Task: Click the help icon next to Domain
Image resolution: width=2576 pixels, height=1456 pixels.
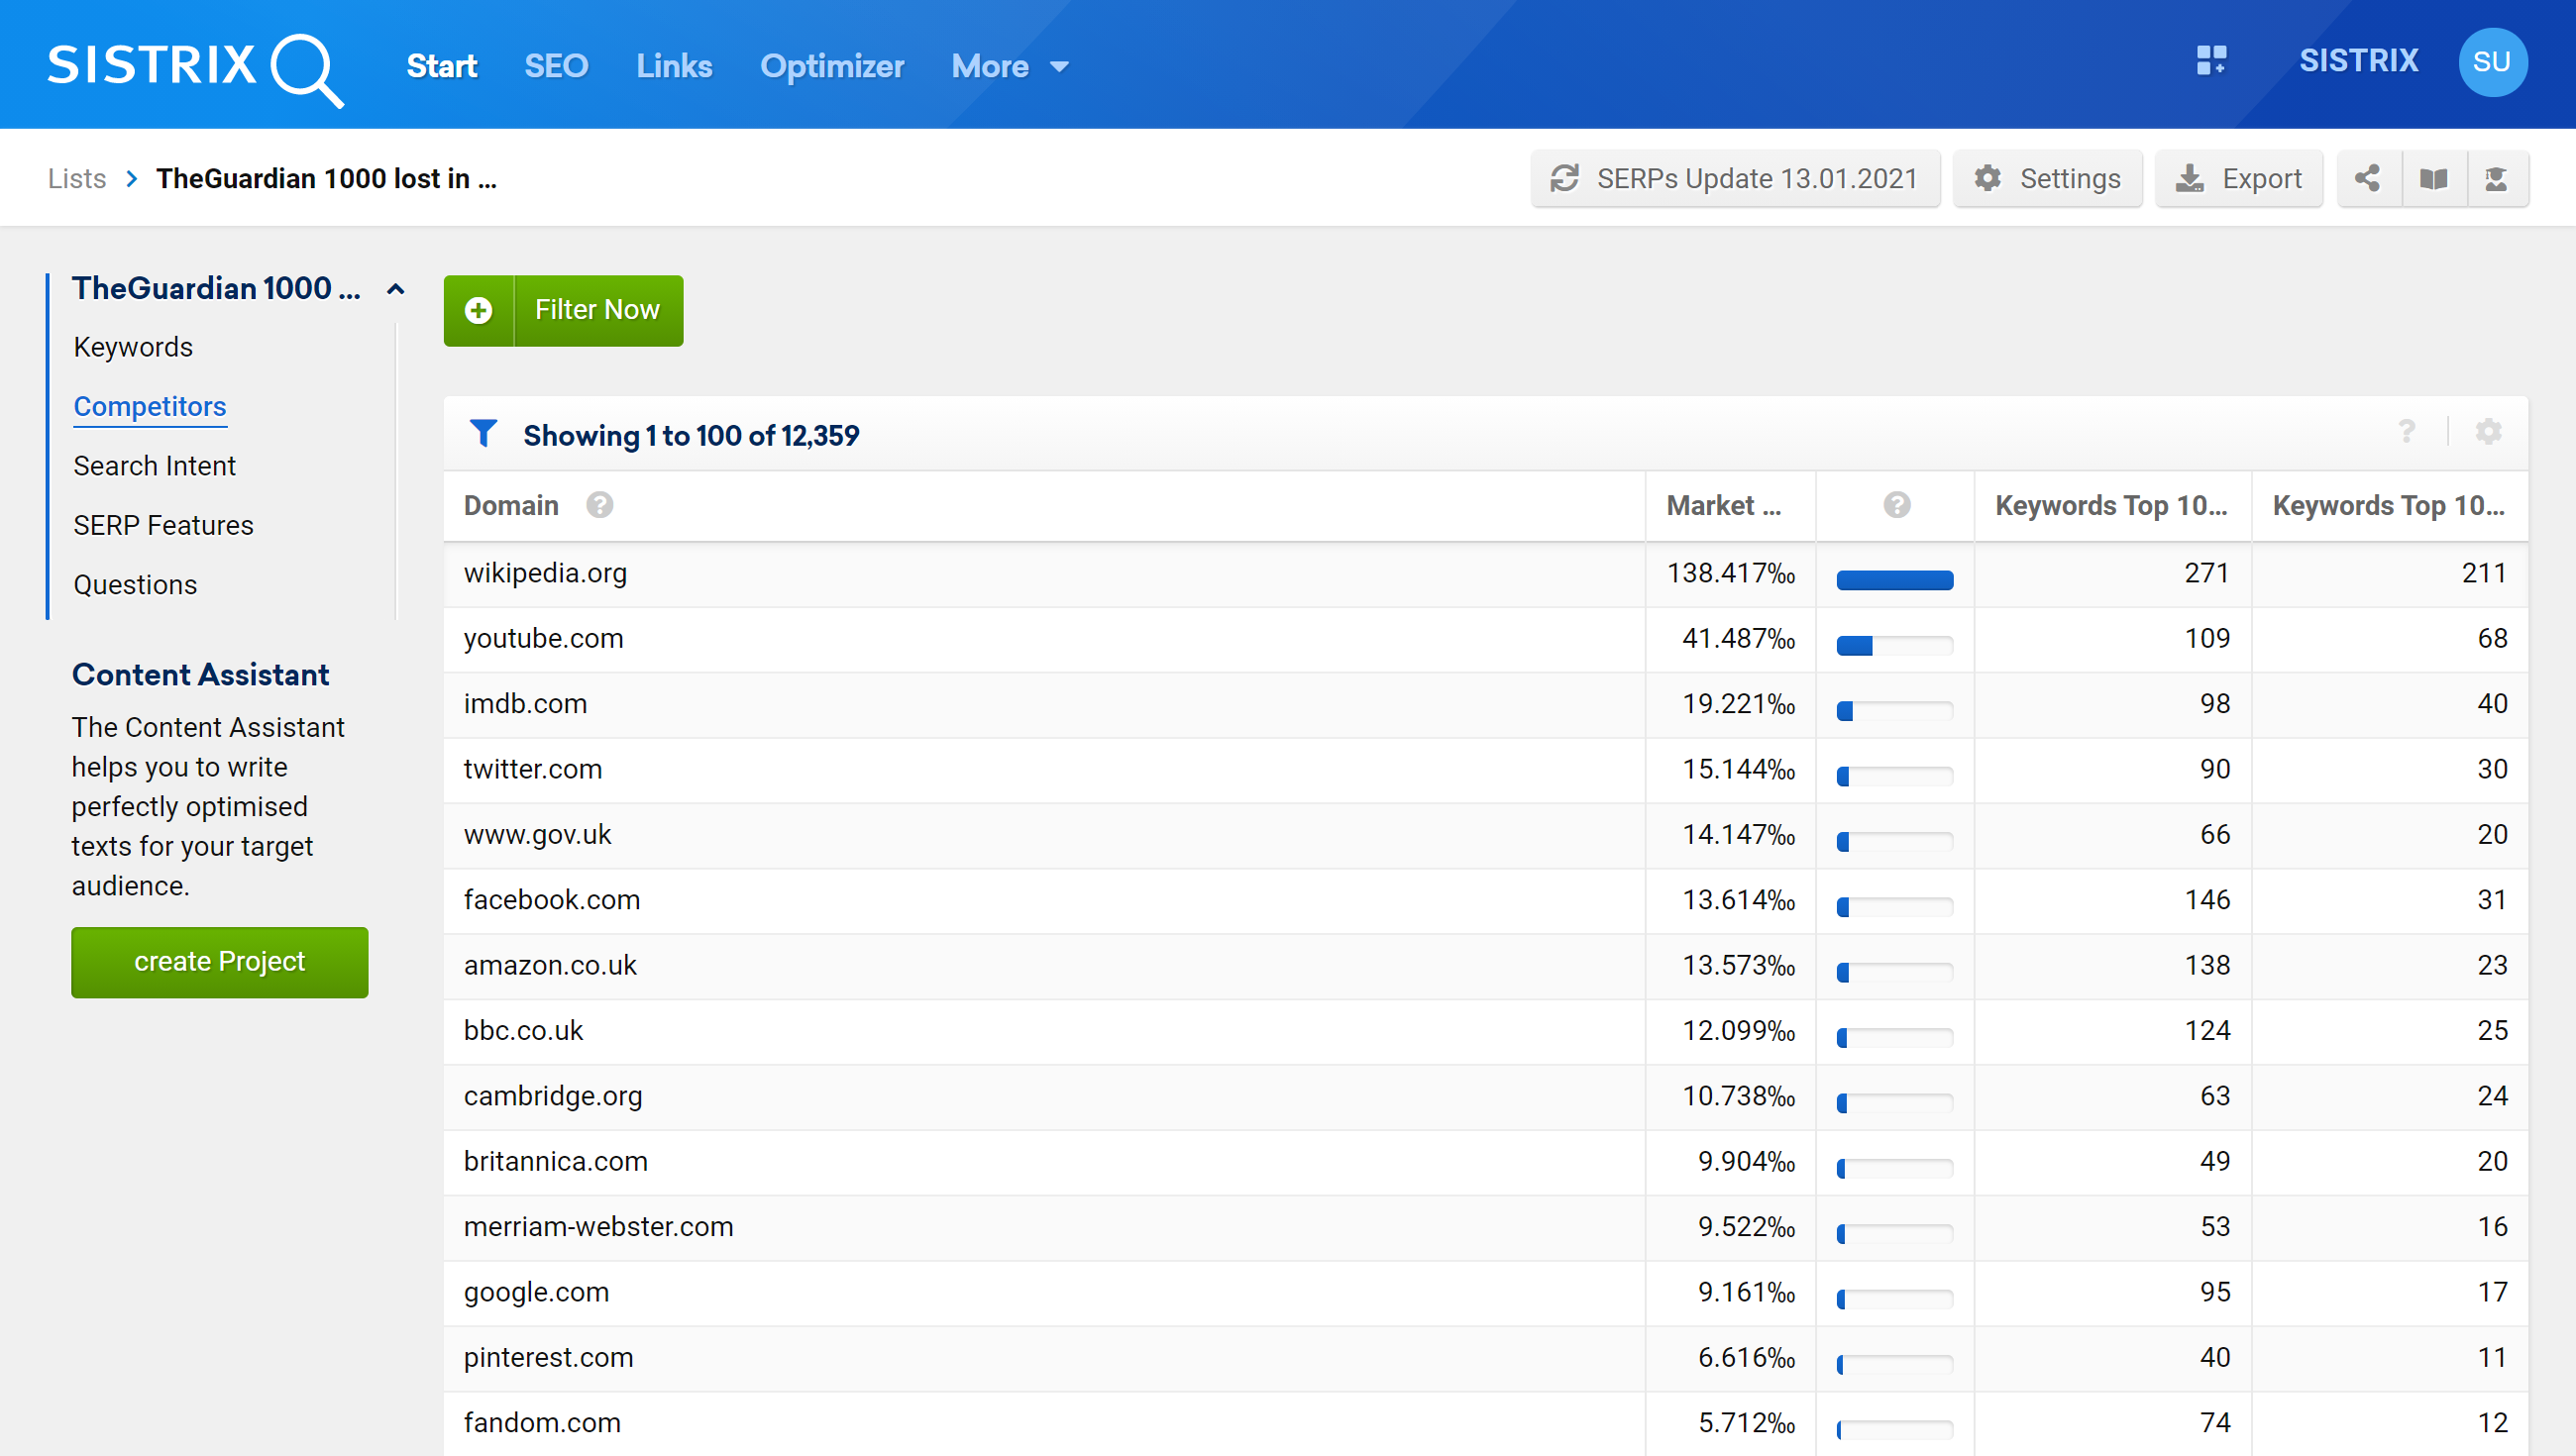Action: pyautogui.click(x=599, y=505)
